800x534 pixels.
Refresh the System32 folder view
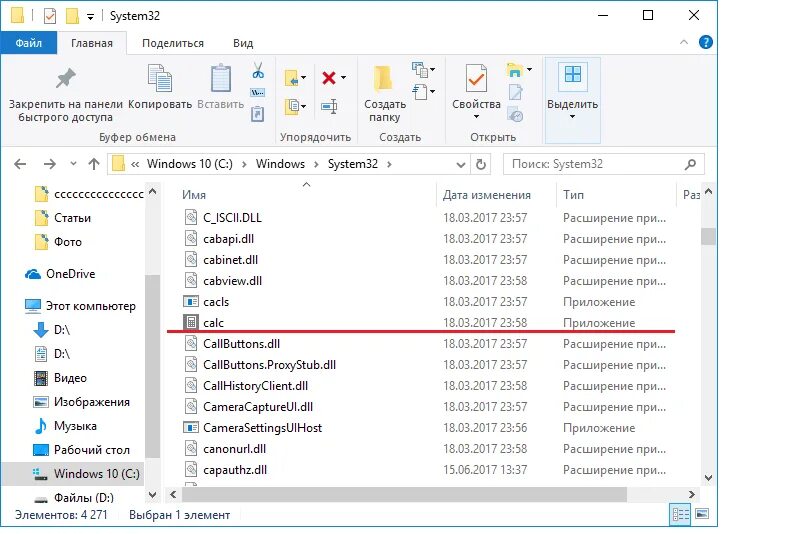481,164
